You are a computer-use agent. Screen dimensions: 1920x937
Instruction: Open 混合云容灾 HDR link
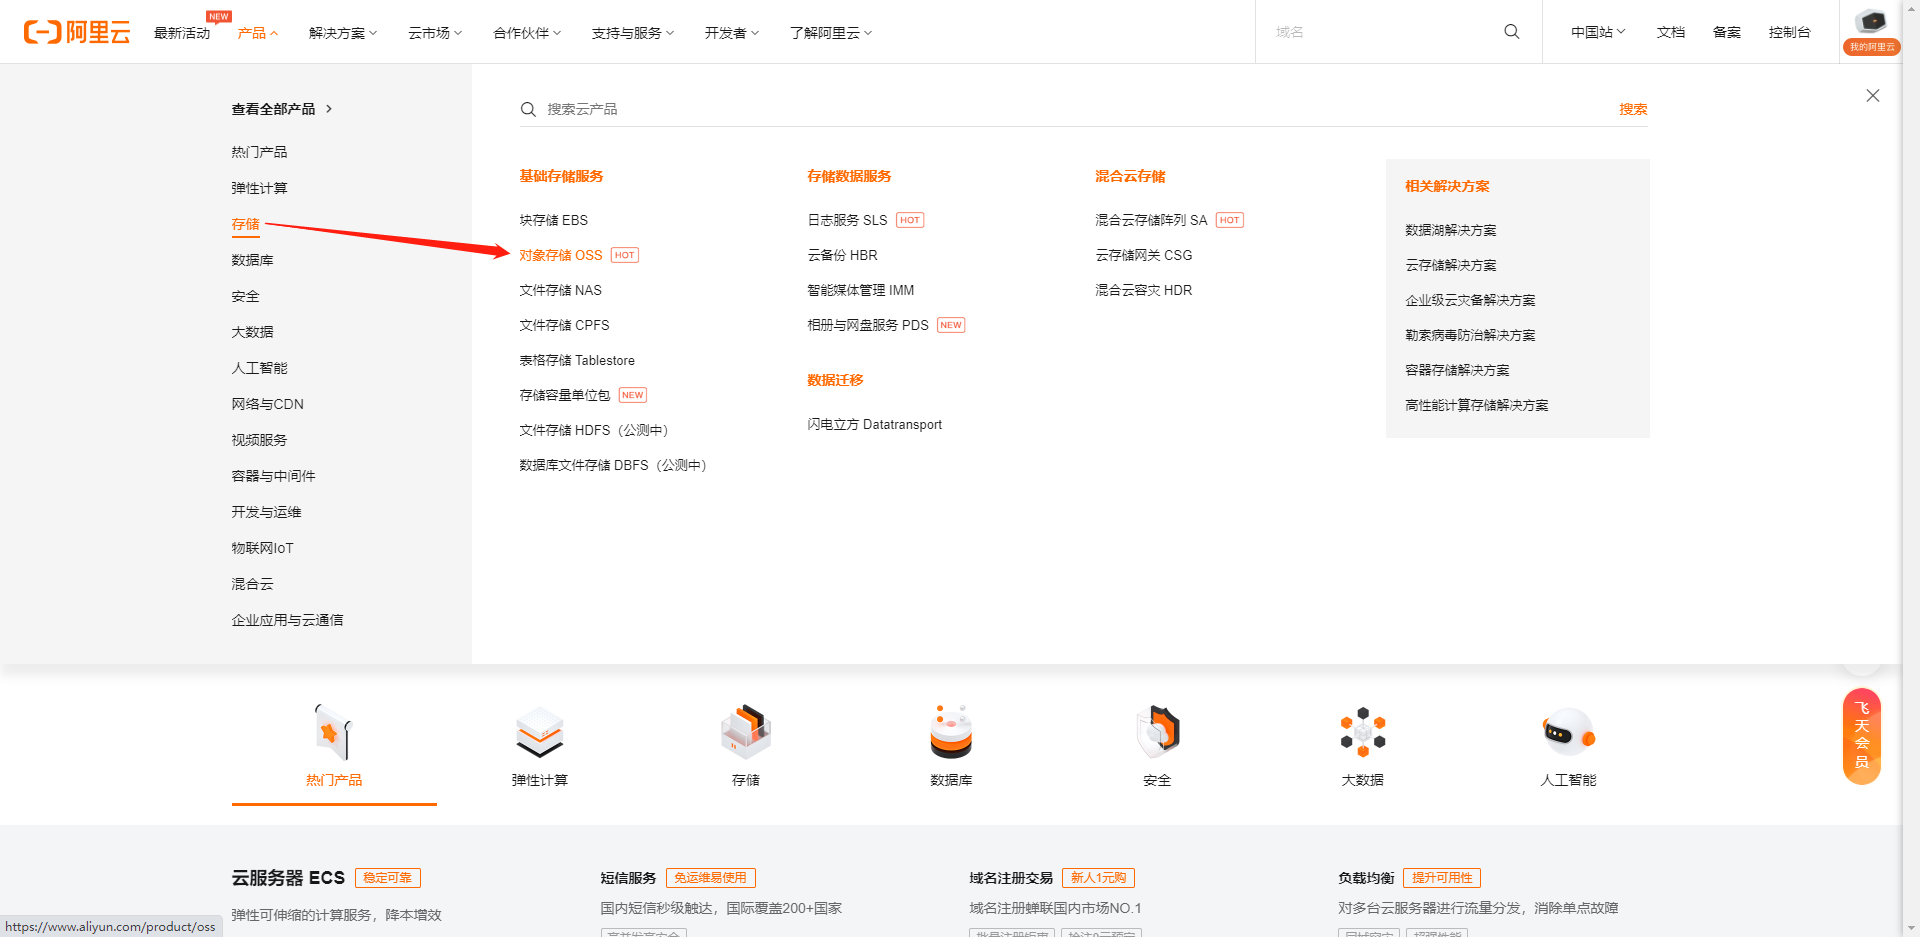coord(1144,290)
